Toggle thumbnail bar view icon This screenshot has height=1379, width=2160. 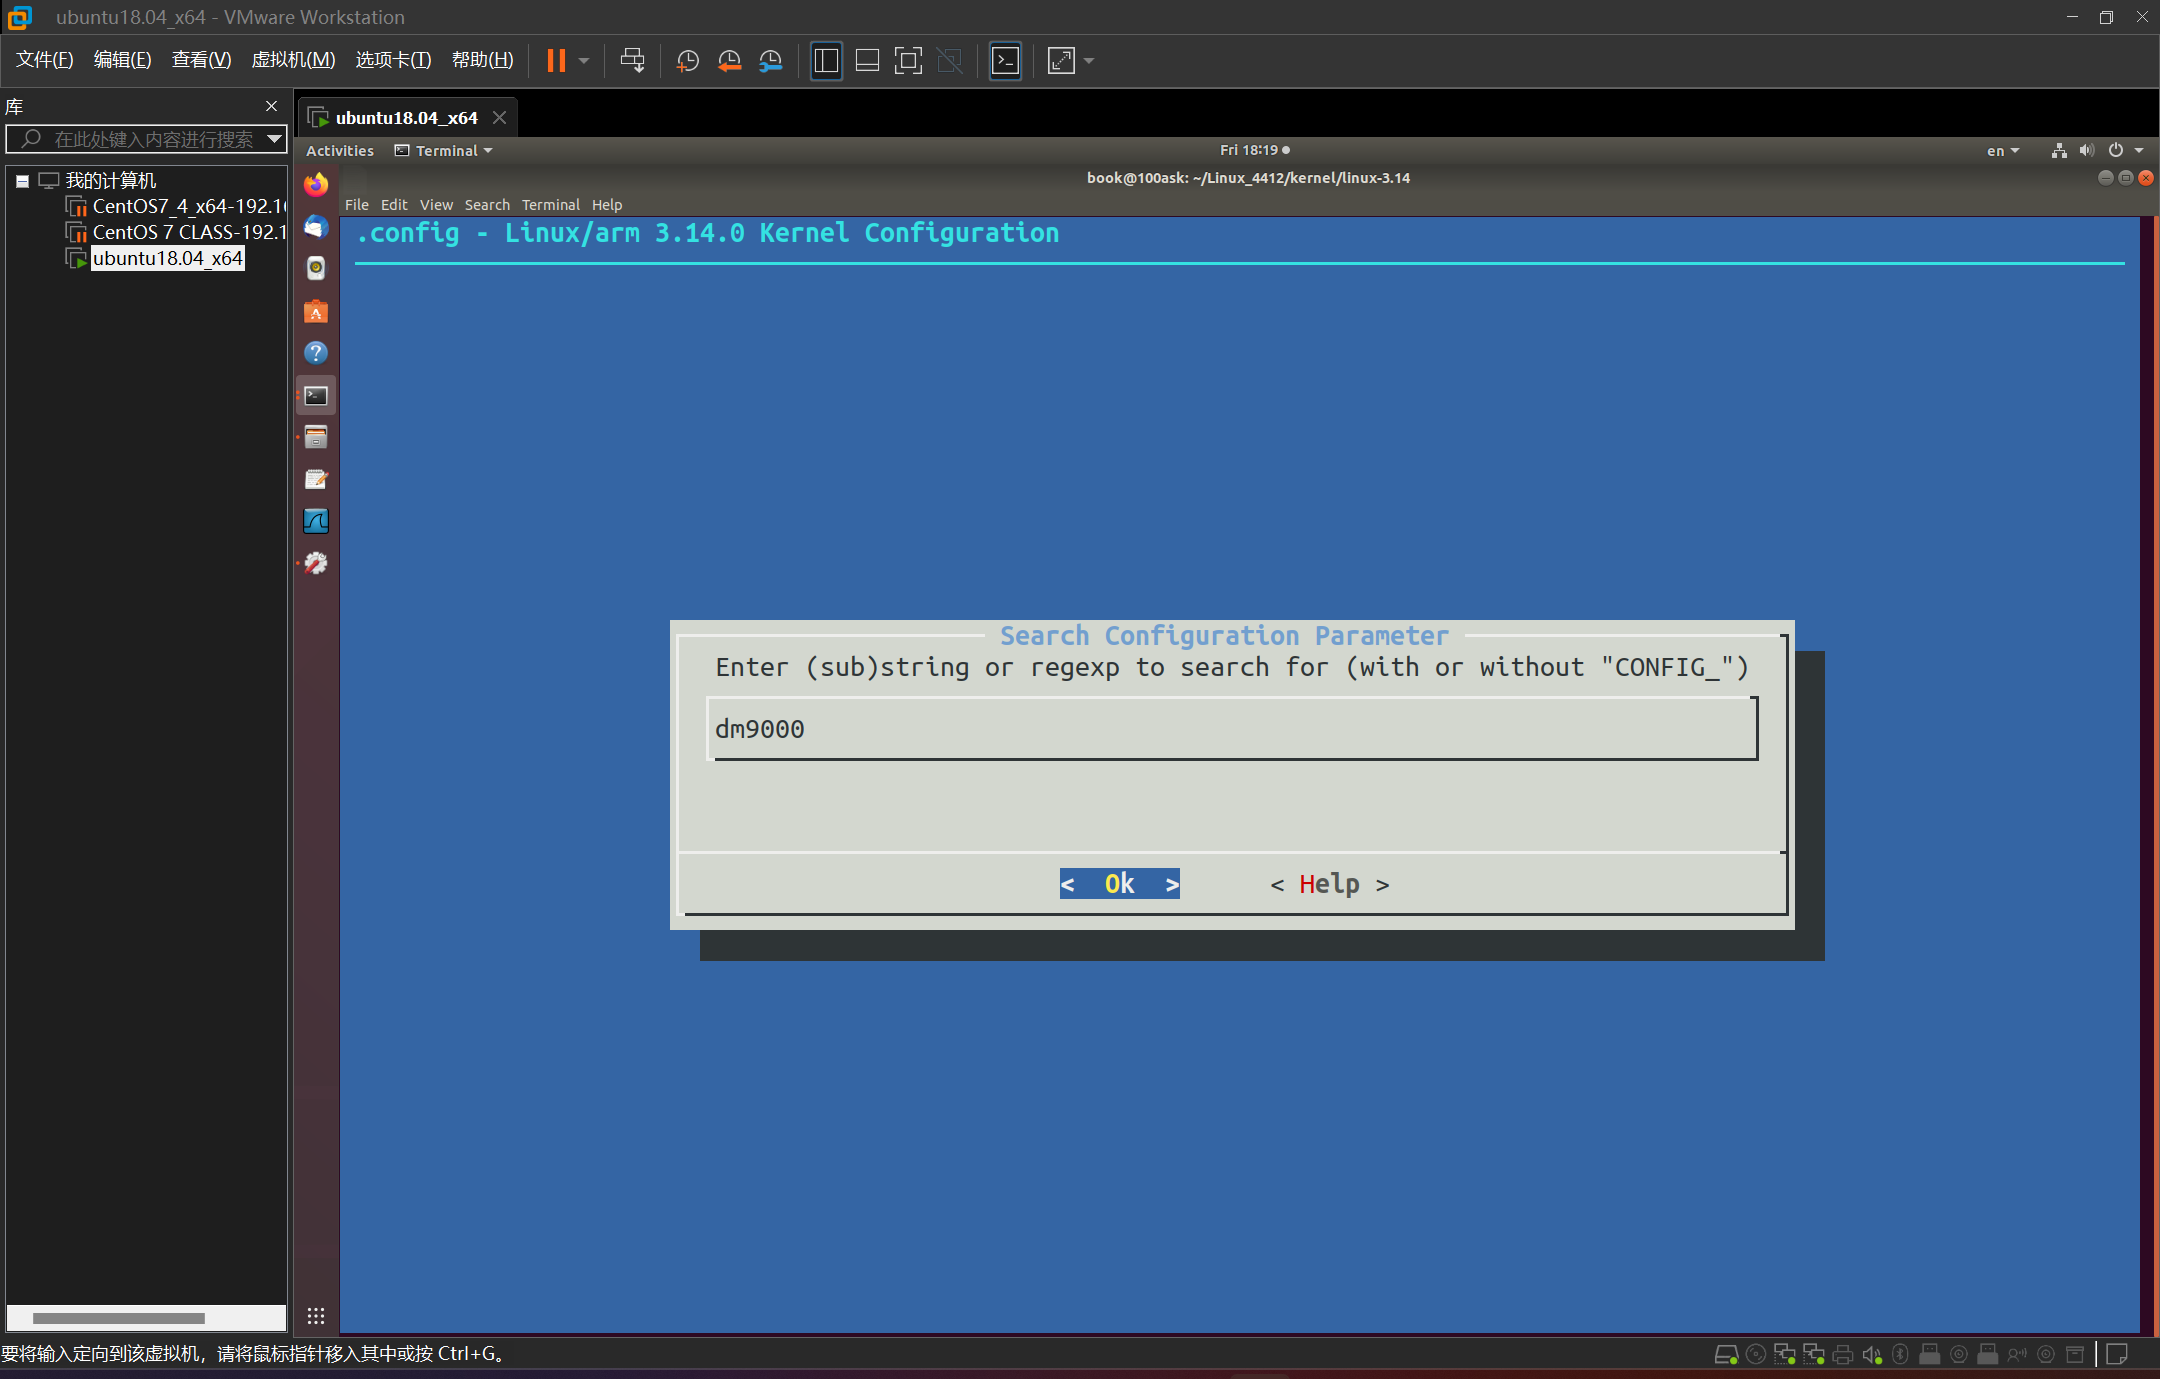(867, 61)
